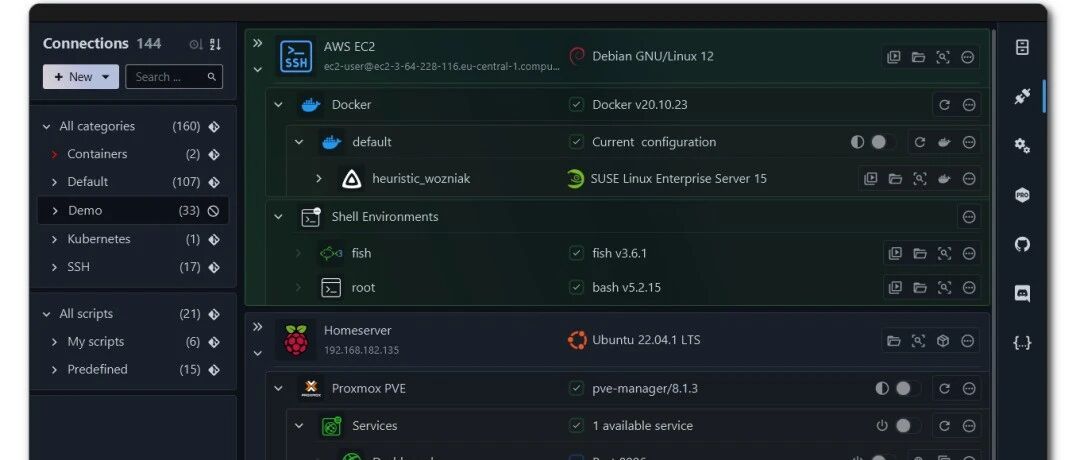Open settings gears icon in right sidebar
The image size is (1080, 460).
pos(1022,145)
